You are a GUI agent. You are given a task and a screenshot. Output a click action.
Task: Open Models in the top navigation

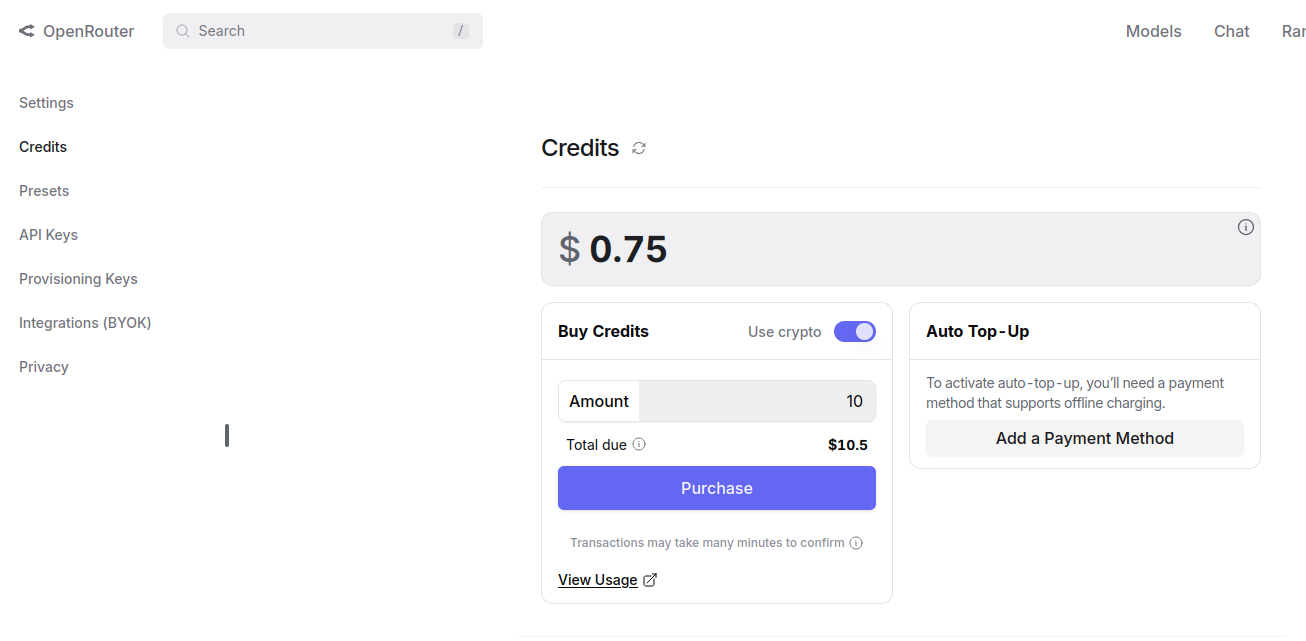(x=1153, y=31)
